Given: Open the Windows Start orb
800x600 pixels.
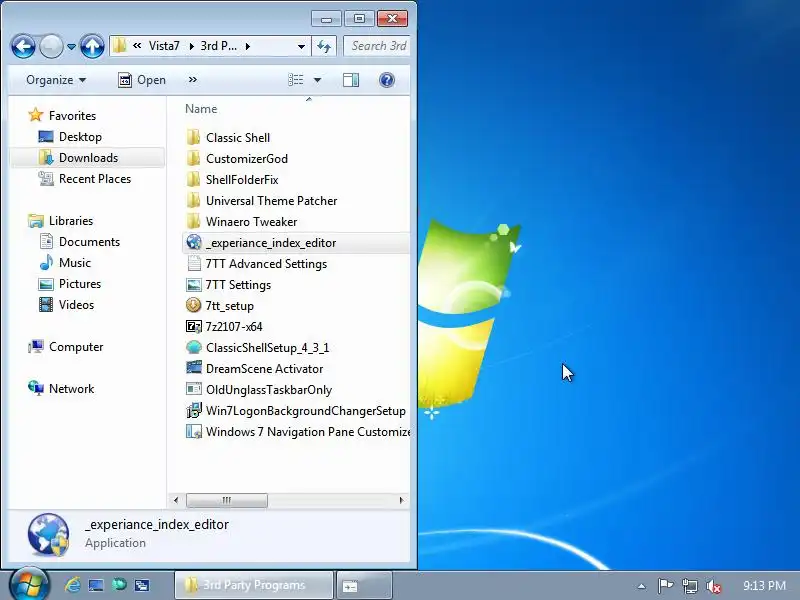Looking at the screenshot, I should 29,583.
